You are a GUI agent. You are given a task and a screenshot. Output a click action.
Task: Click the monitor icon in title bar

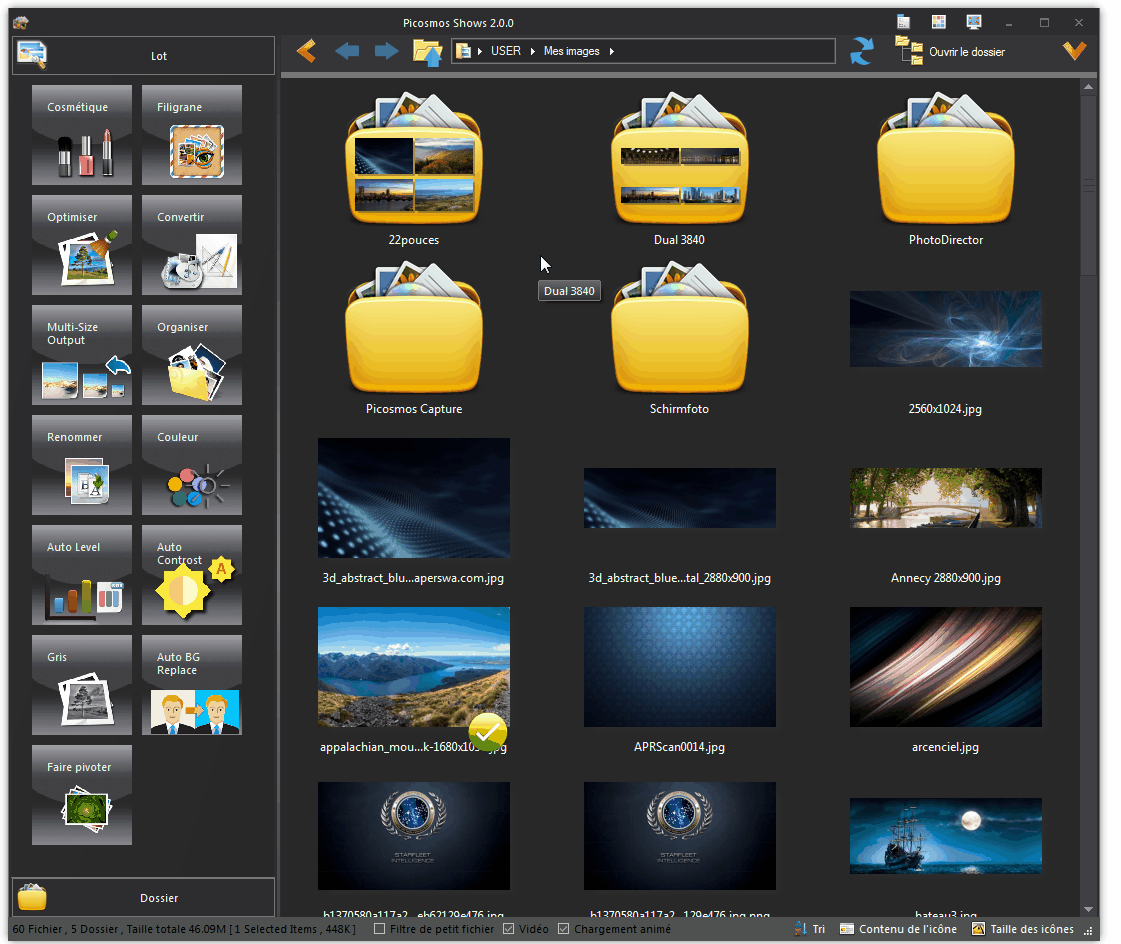coord(974,22)
